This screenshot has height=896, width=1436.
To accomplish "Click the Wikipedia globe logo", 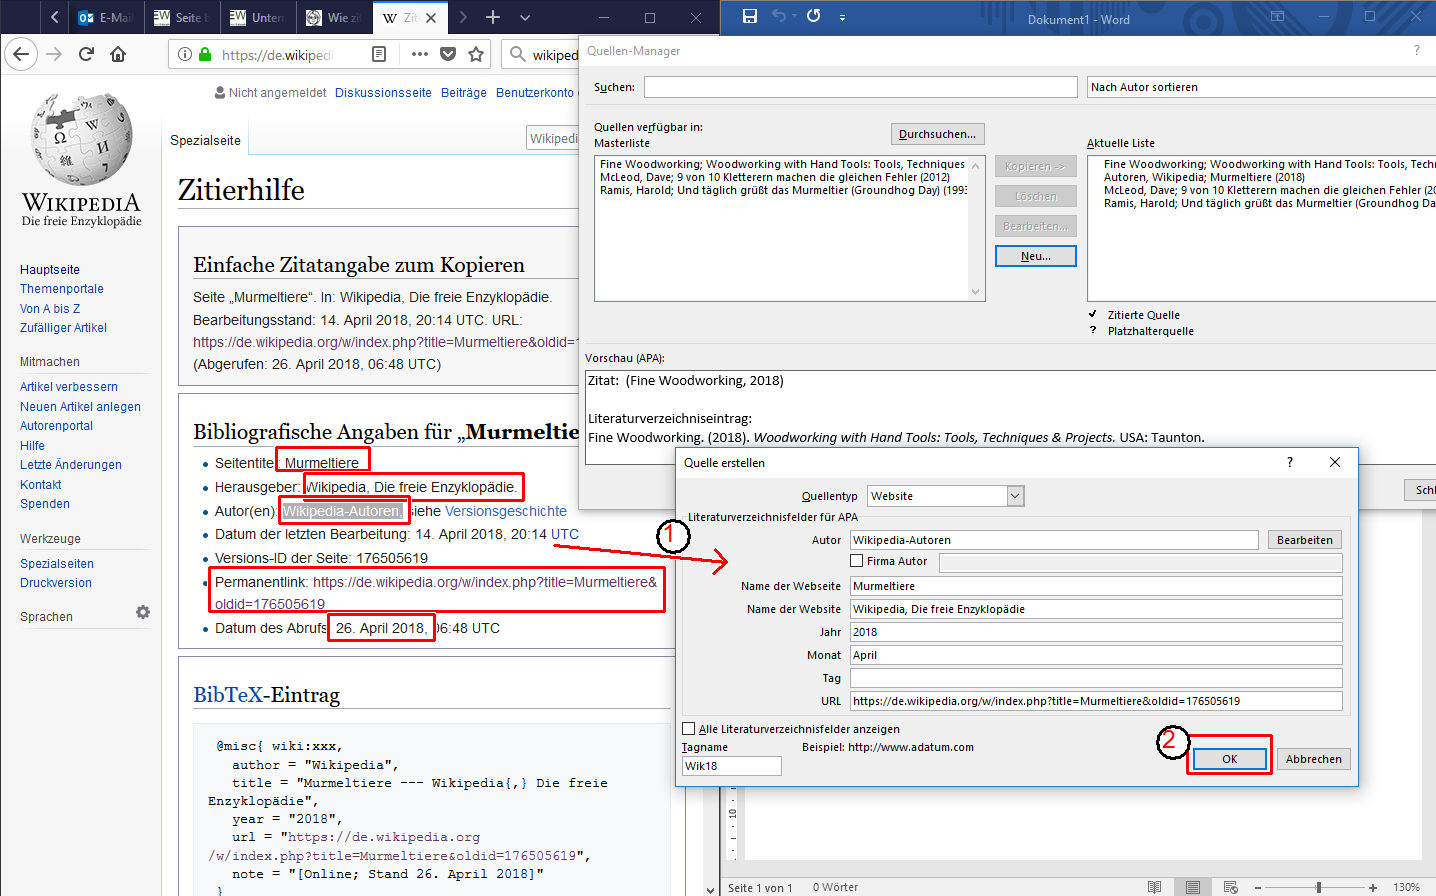I will (x=82, y=139).
